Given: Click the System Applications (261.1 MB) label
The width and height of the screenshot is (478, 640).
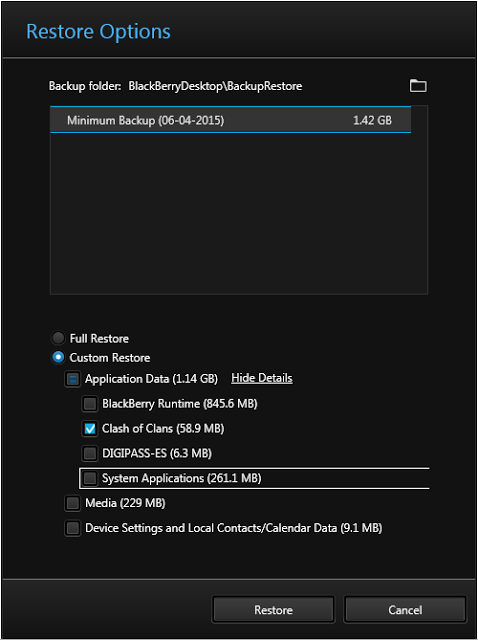Looking at the screenshot, I should pyautogui.click(x=182, y=478).
